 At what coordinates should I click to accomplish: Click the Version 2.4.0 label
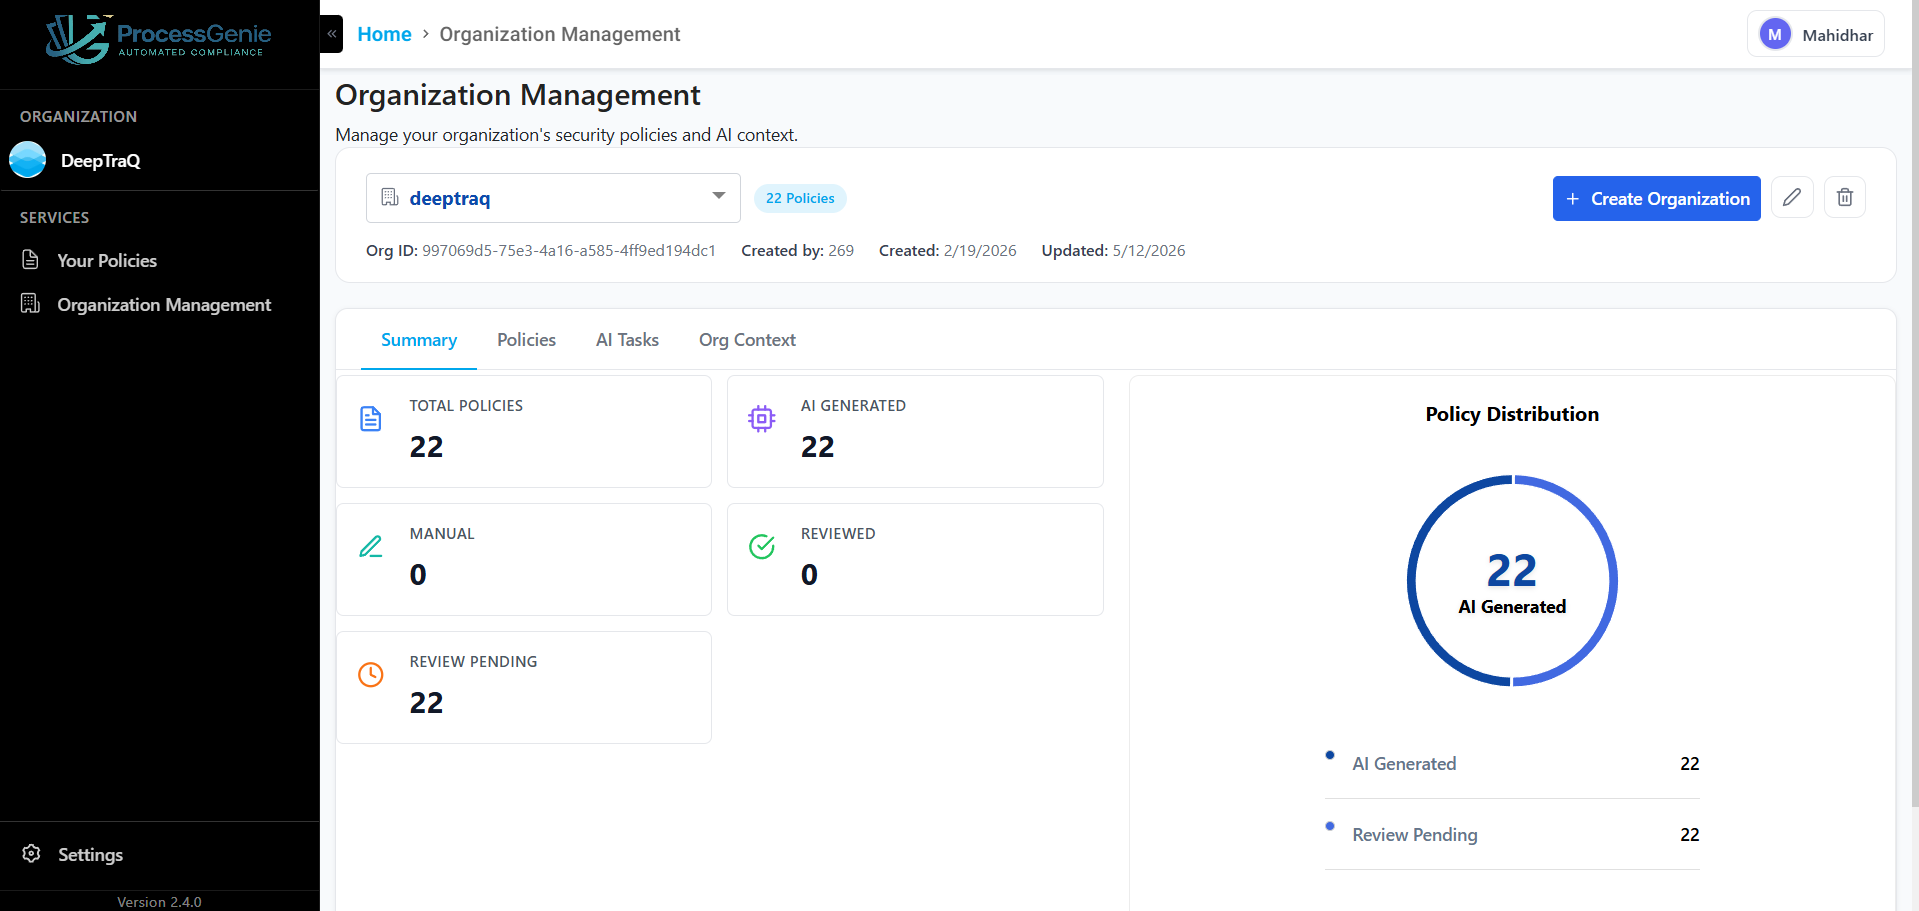[159, 902]
